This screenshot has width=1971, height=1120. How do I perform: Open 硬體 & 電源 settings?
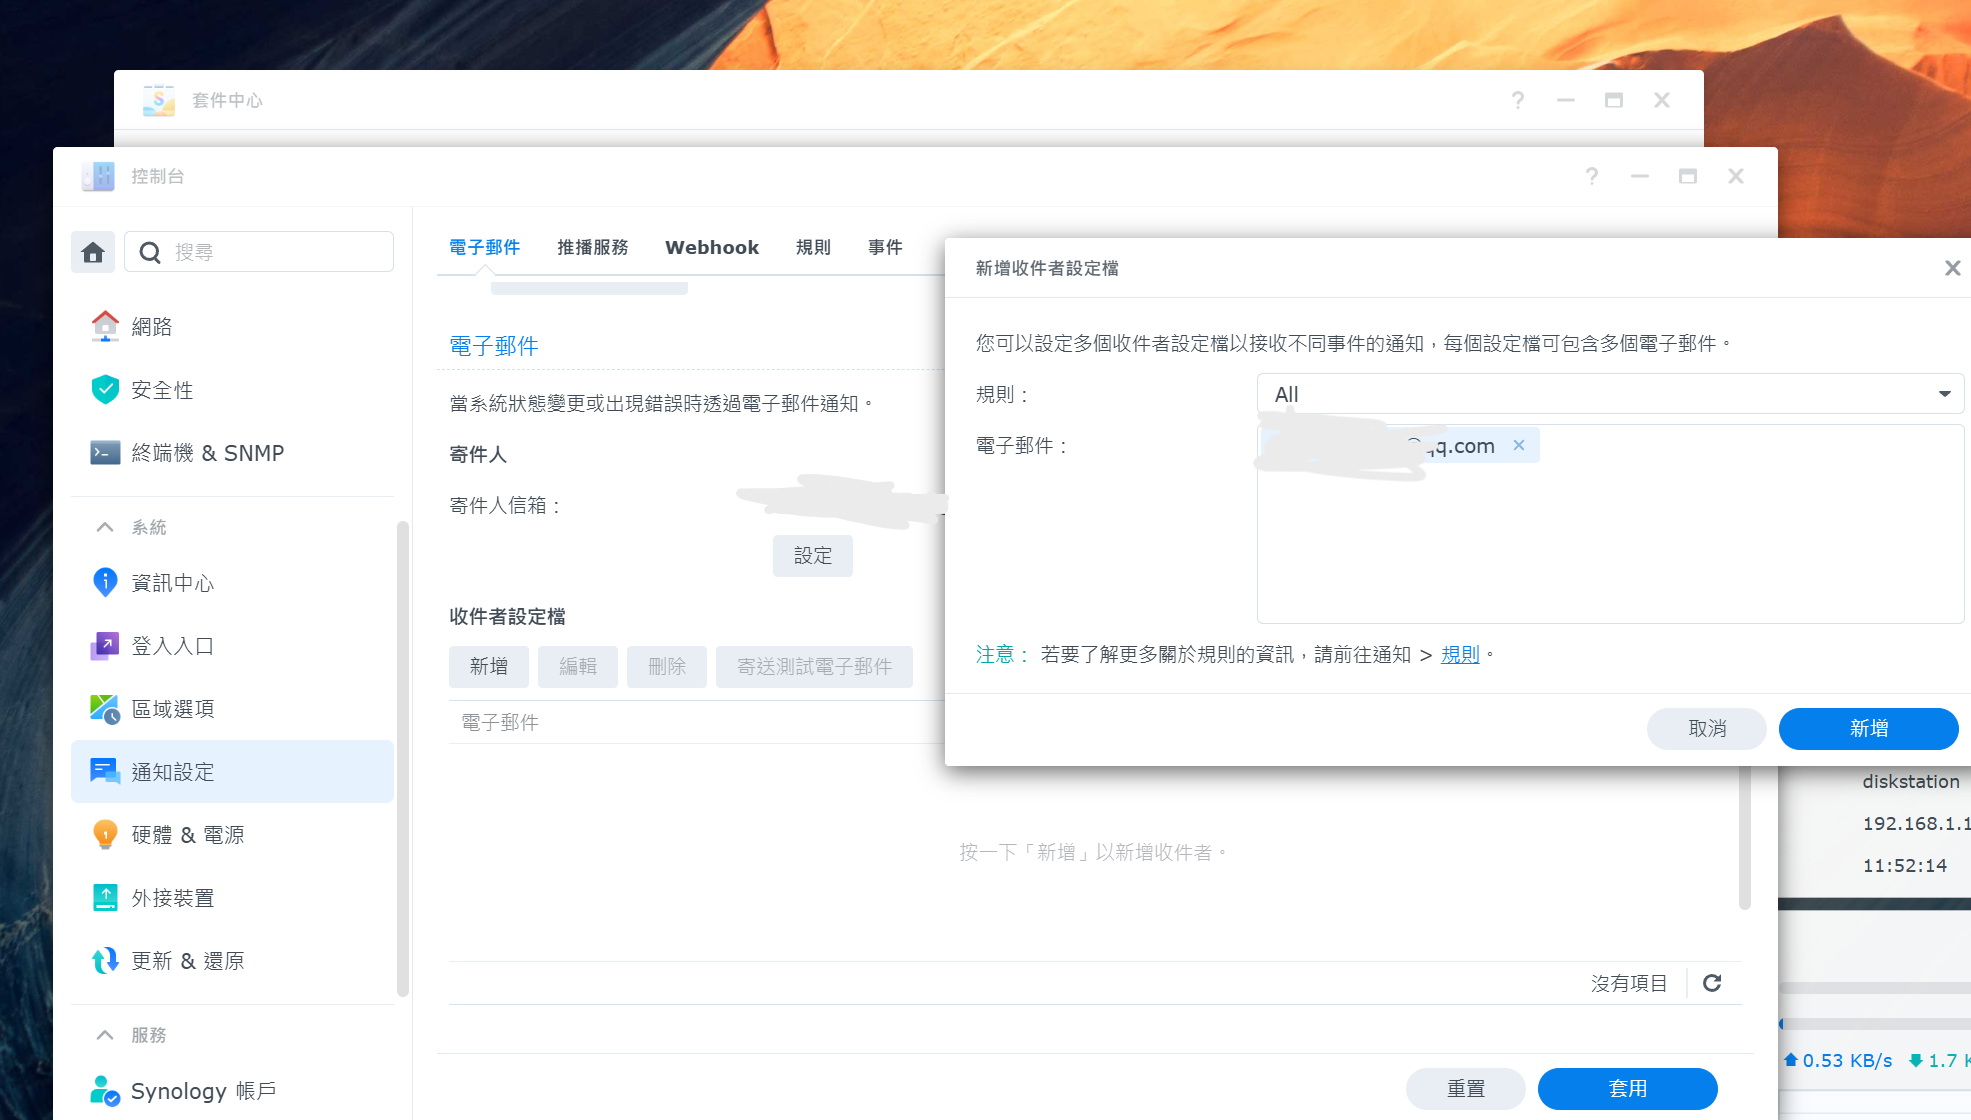(189, 834)
